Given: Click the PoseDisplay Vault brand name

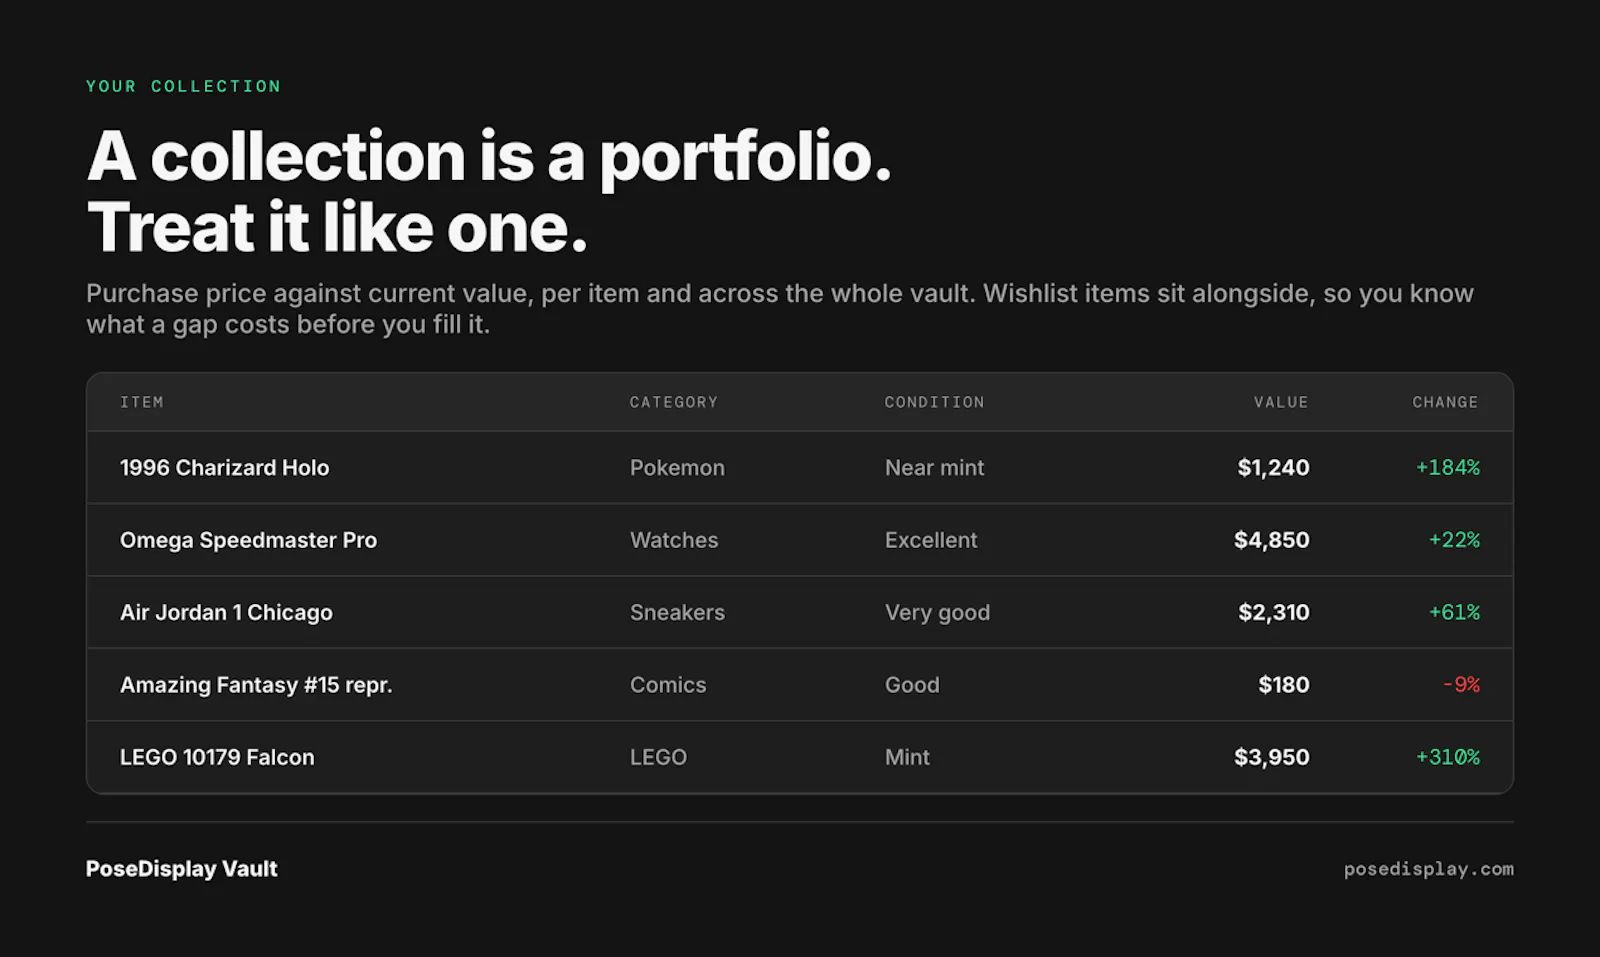Looking at the screenshot, I should (181, 869).
